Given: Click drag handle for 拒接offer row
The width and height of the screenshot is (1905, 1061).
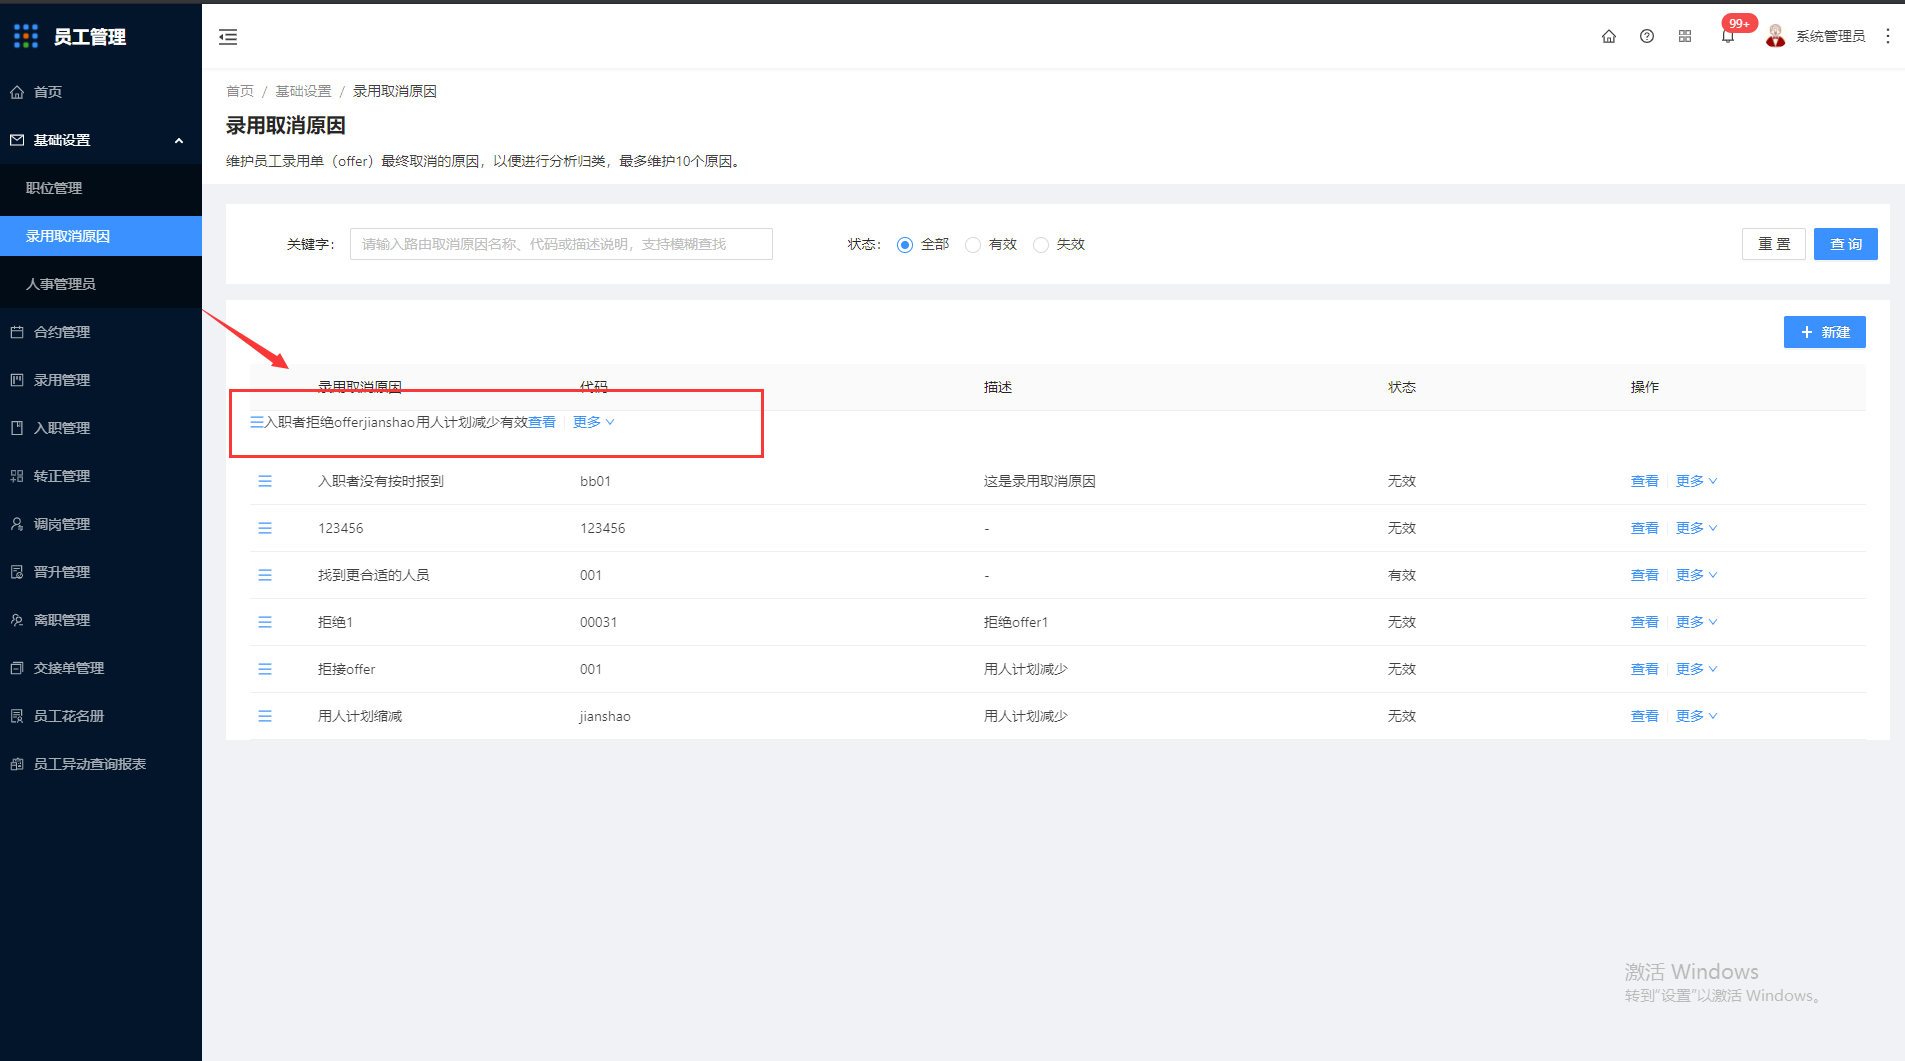Looking at the screenshot, I should (x=265, y=669).
